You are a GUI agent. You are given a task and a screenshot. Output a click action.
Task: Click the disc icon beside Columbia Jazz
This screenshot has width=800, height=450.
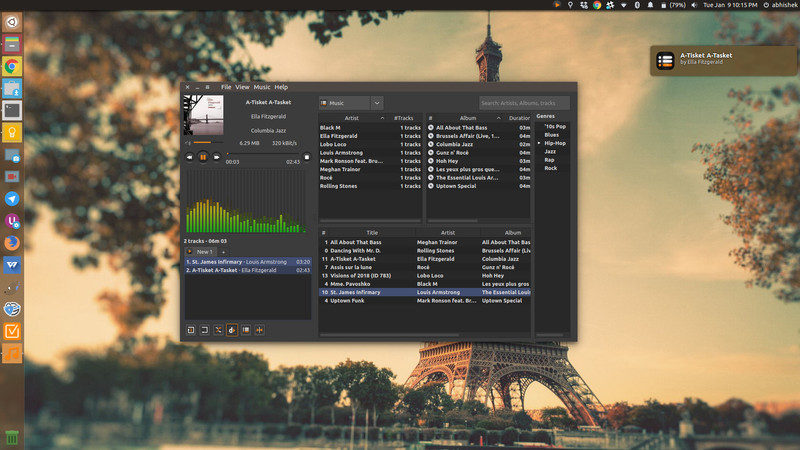(431, 144)
